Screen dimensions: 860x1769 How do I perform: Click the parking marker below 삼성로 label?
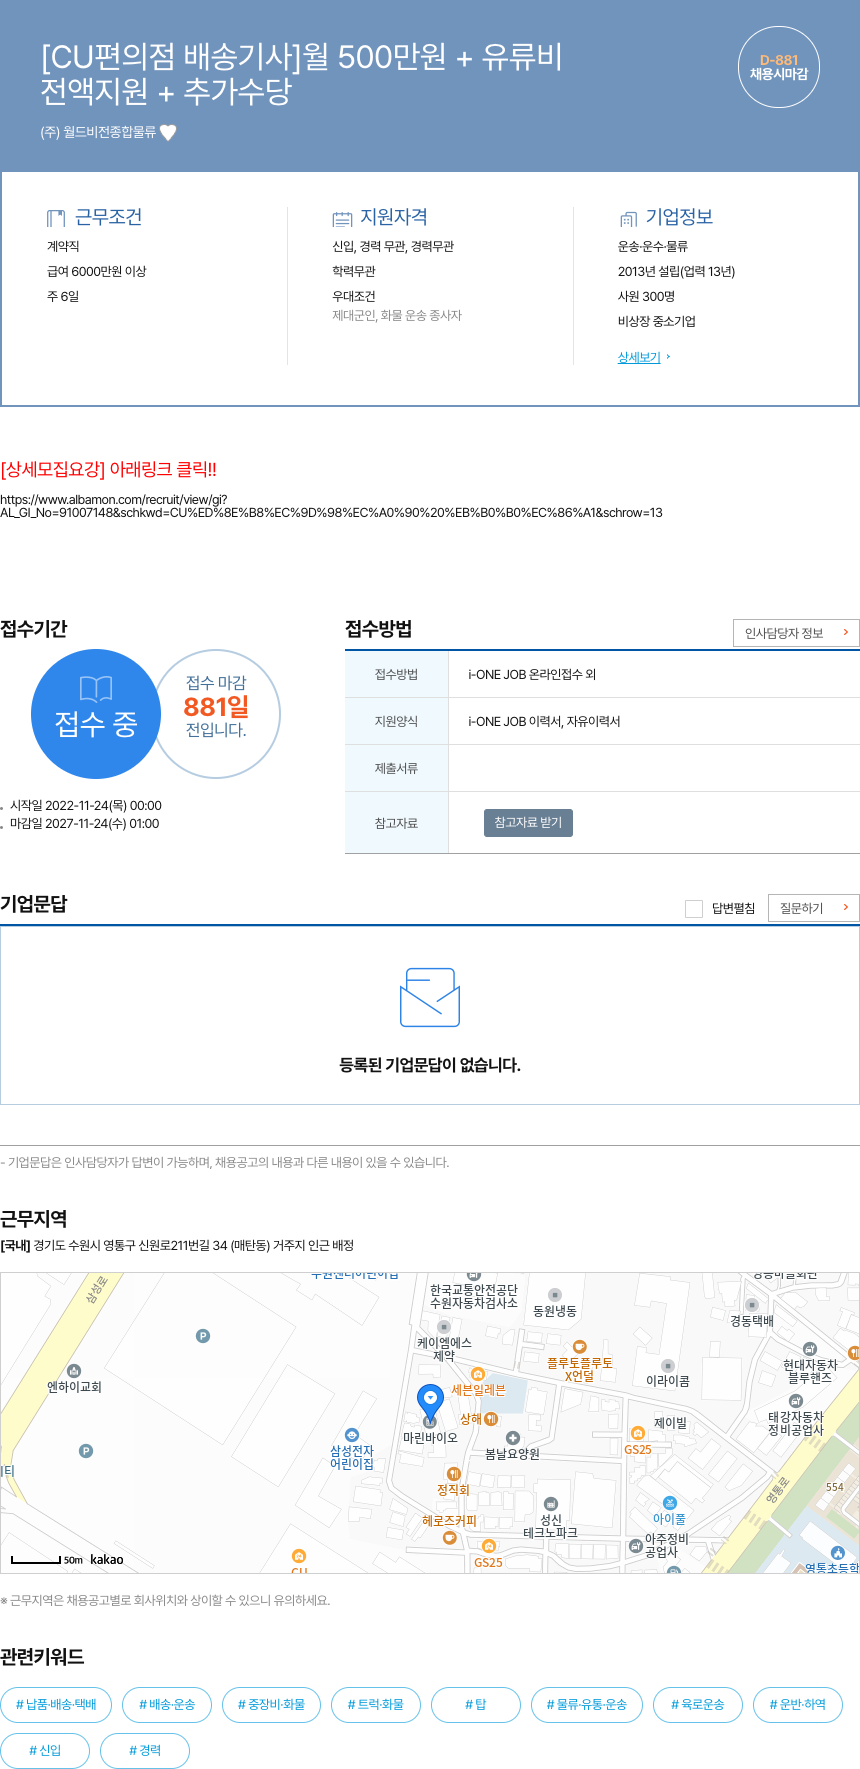(x=203, y=1336)
